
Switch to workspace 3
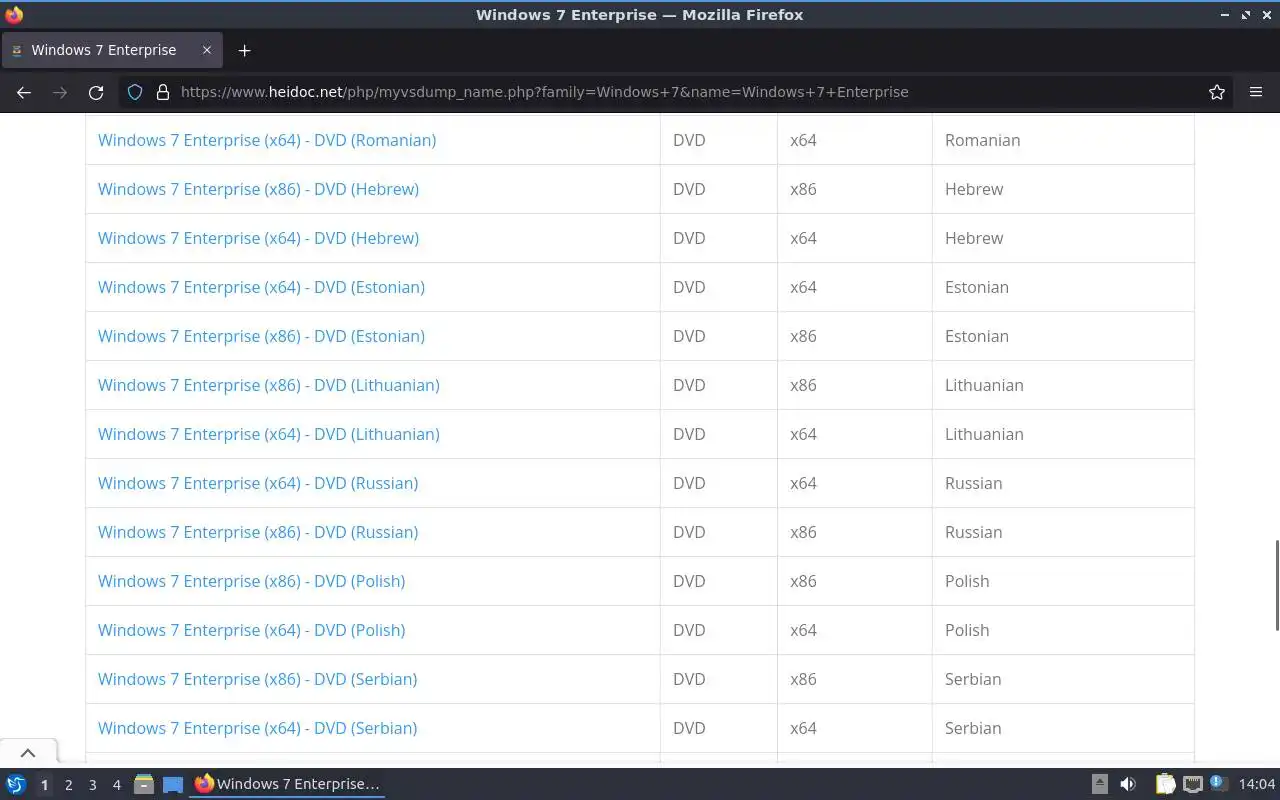click(92, 785)
